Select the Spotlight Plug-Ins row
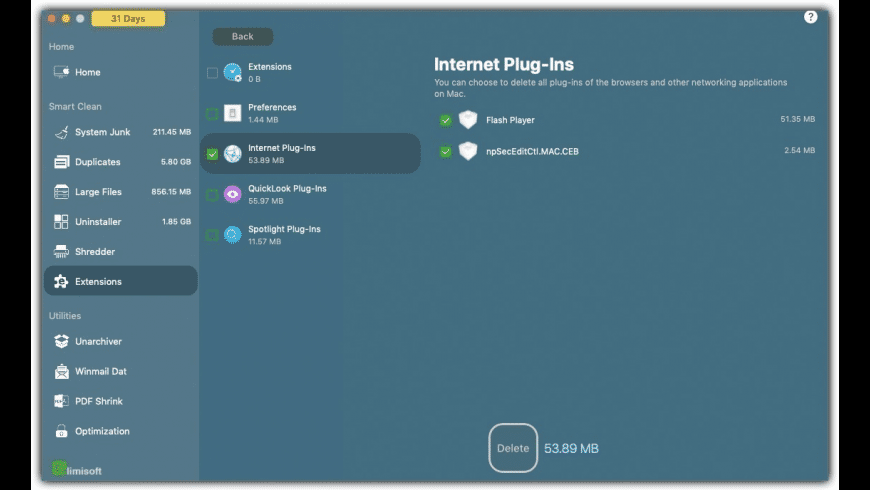The height and width of the screenshot is (490, 870). coord(310,235)
